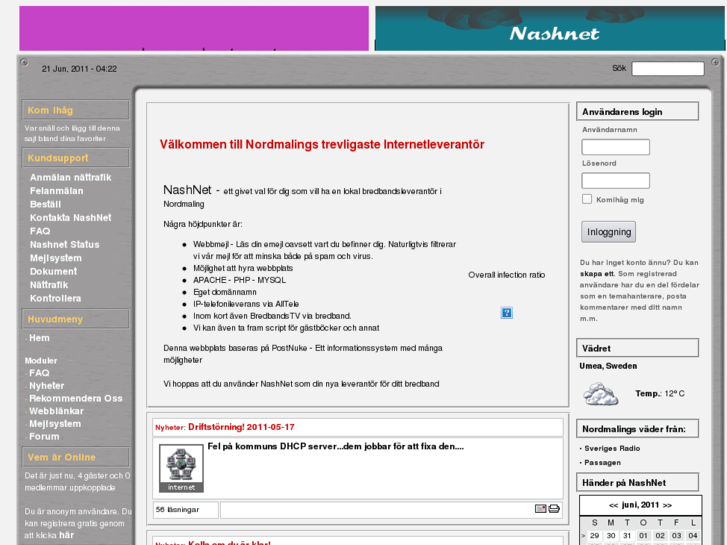The width and height of the screenshot is (727, 545).
Task: Click the cloudy weather icon
Action: (x=600, y=394)
